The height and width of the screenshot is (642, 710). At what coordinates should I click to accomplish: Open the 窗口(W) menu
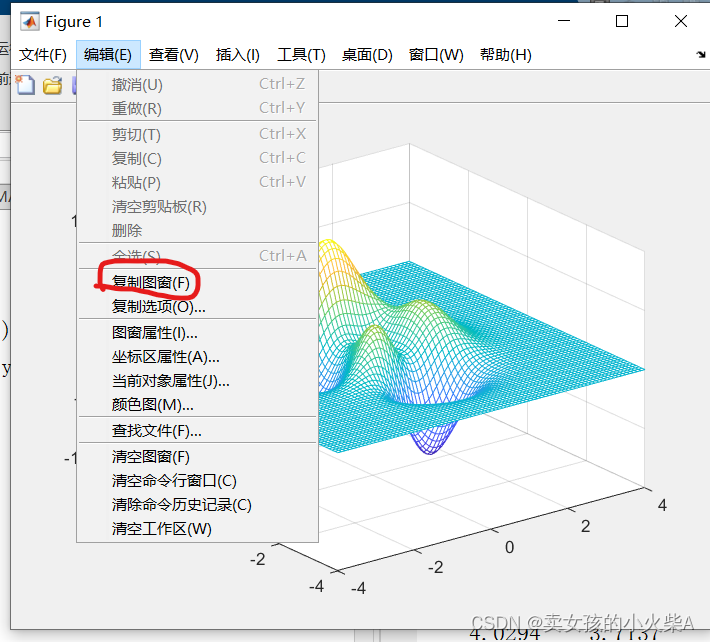tap(436, 55)
